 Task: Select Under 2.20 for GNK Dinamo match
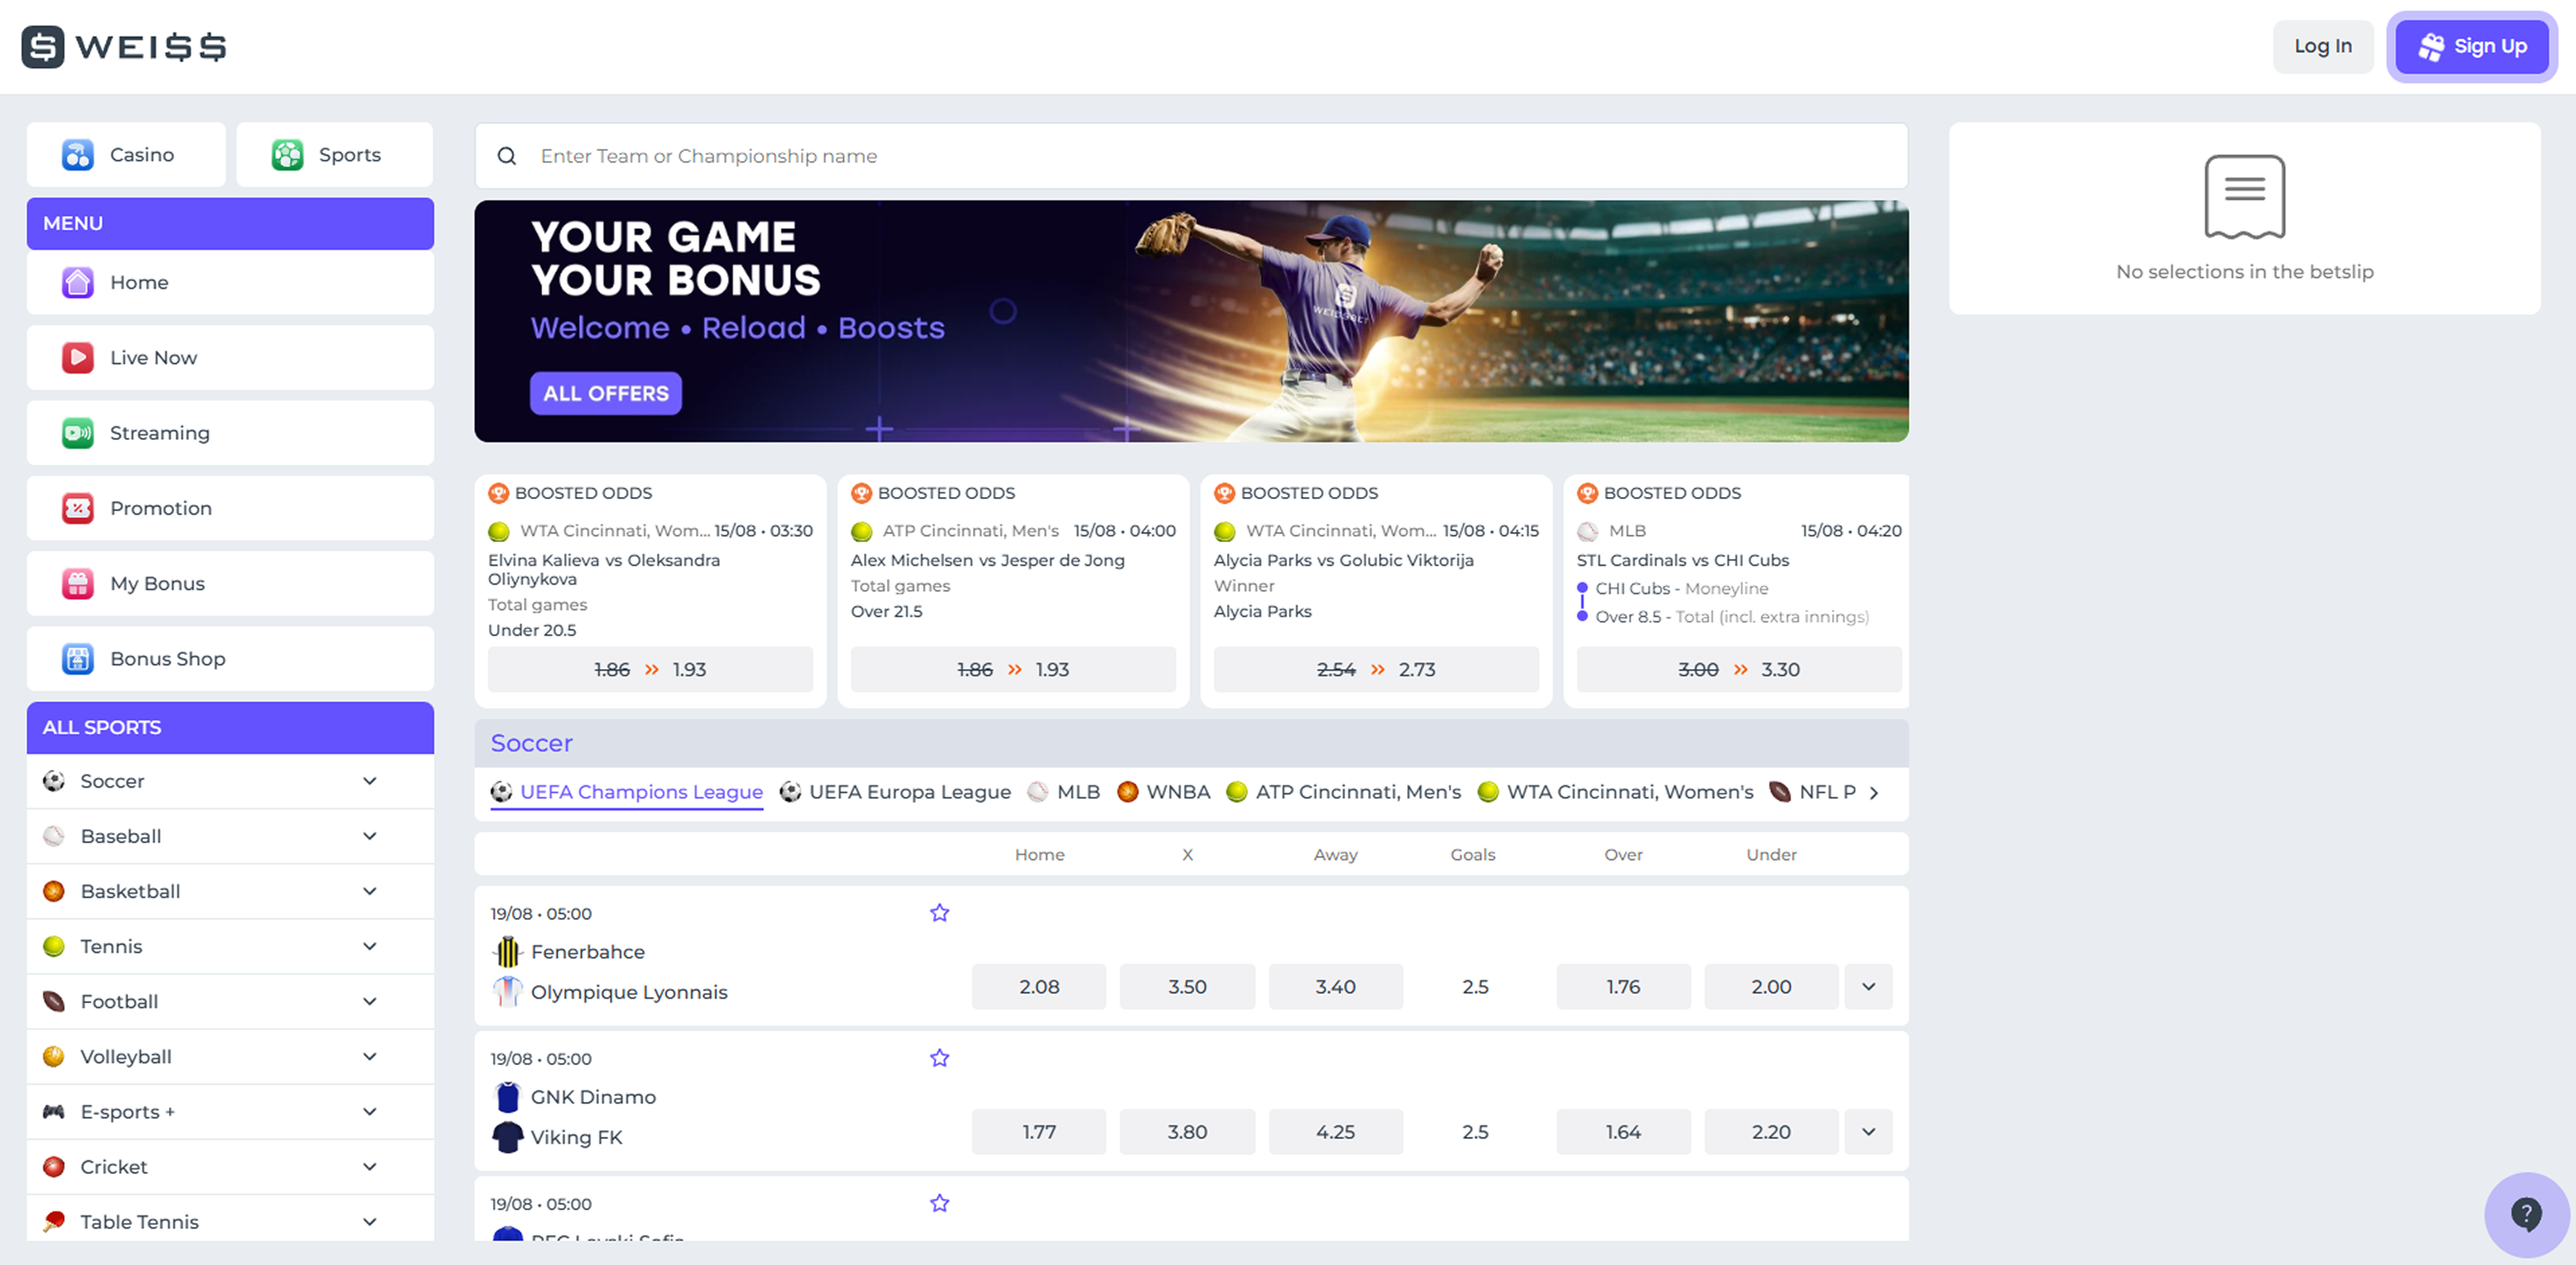[x=1771, y=1132]
